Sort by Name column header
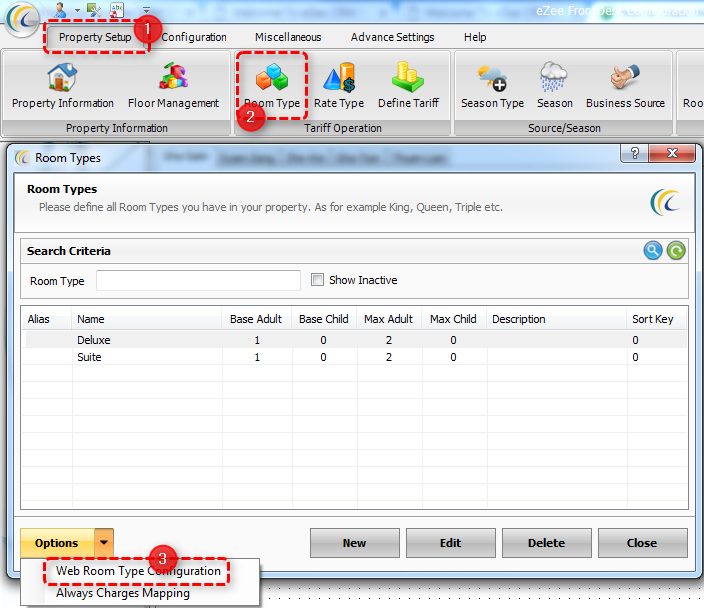Screen dimensions: 704x608 pyautogui.click(x=146, y=319)
